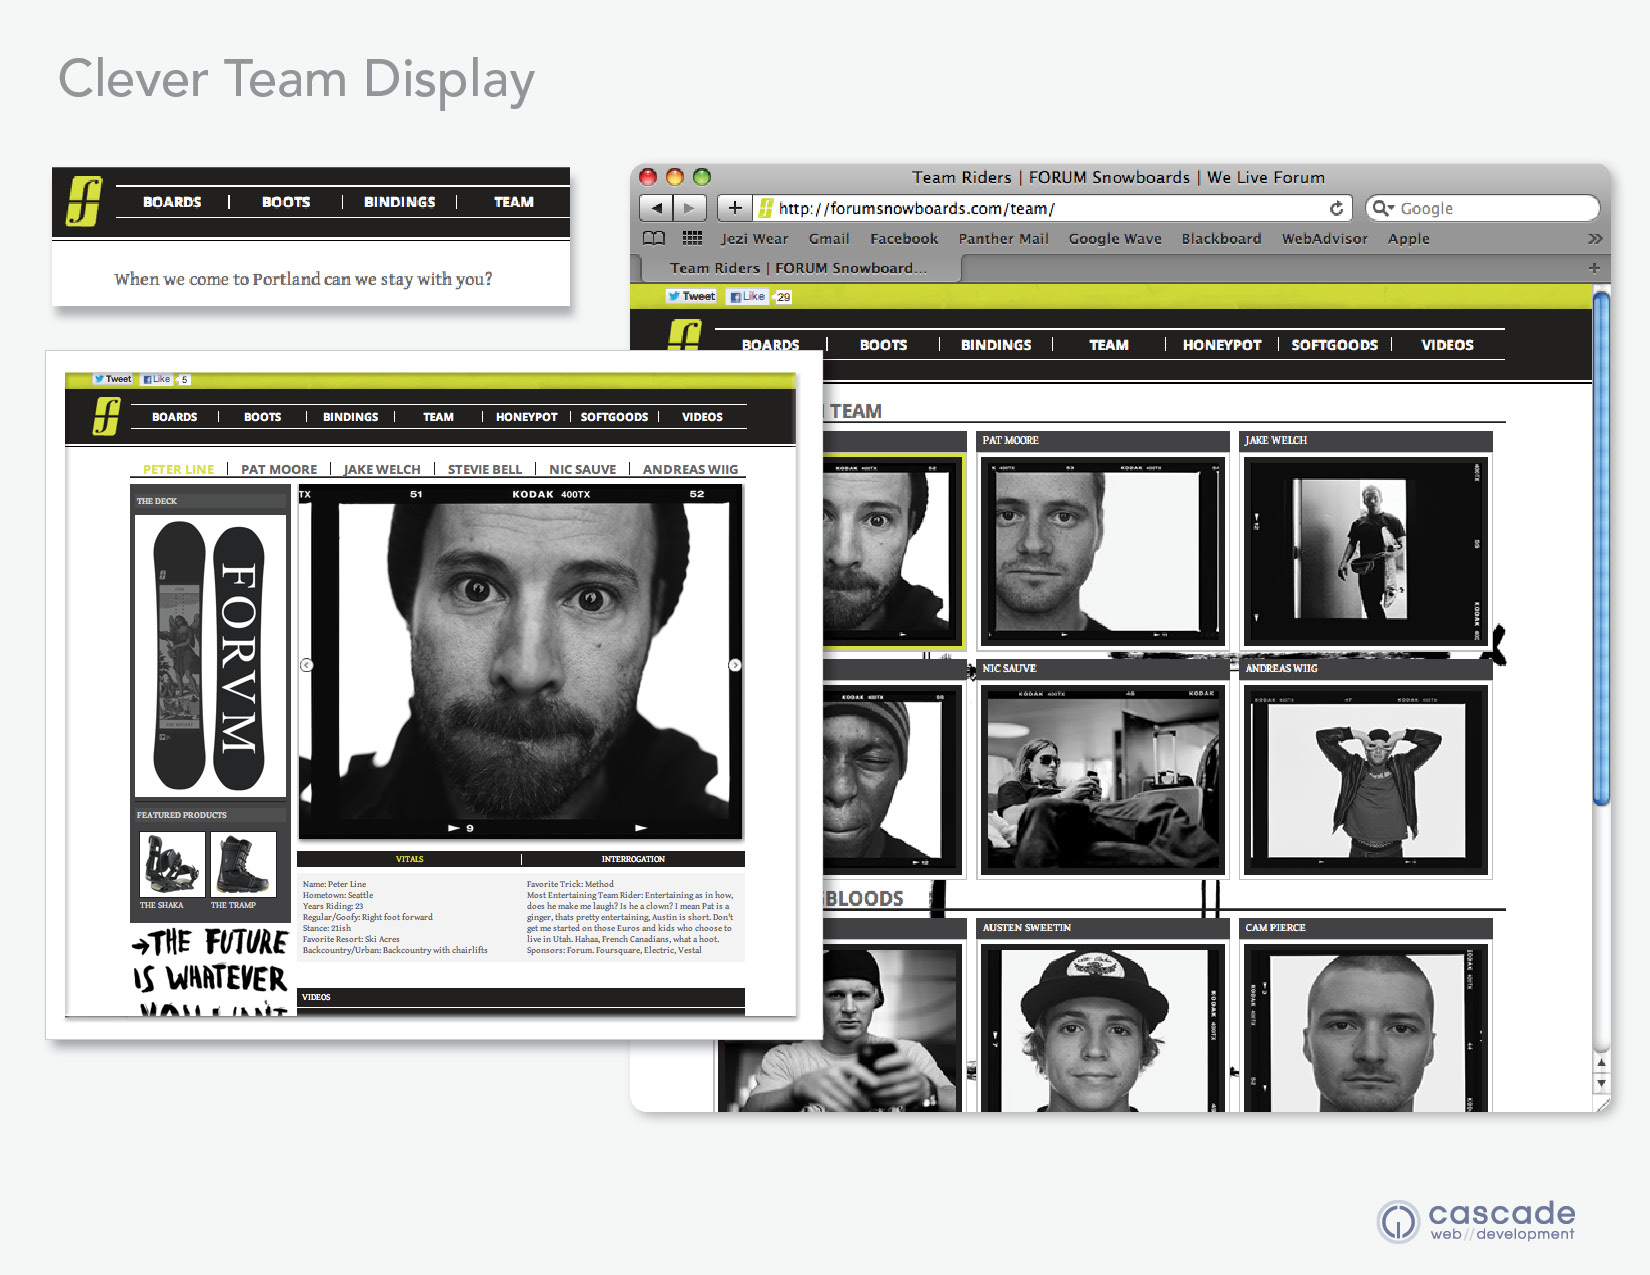Screen dimensions: 1650x1275
Task: Open the Andreas Wiig rider photo in the team grid
Action: coord(1366,779)
